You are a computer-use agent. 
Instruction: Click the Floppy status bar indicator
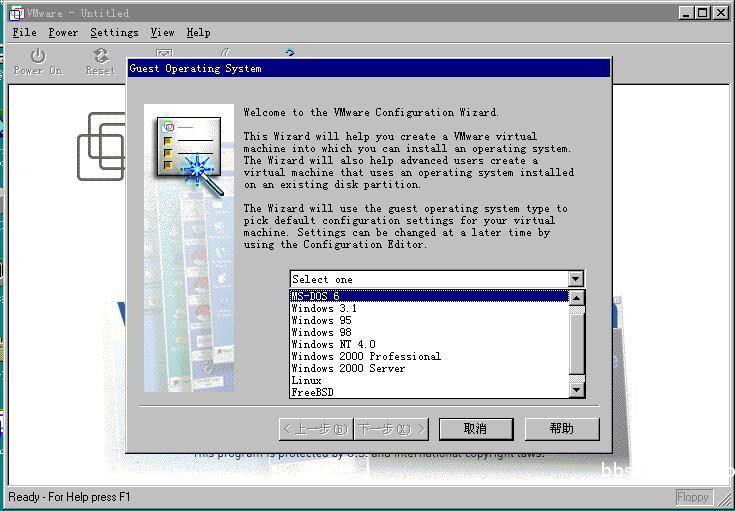coord(695,496)
